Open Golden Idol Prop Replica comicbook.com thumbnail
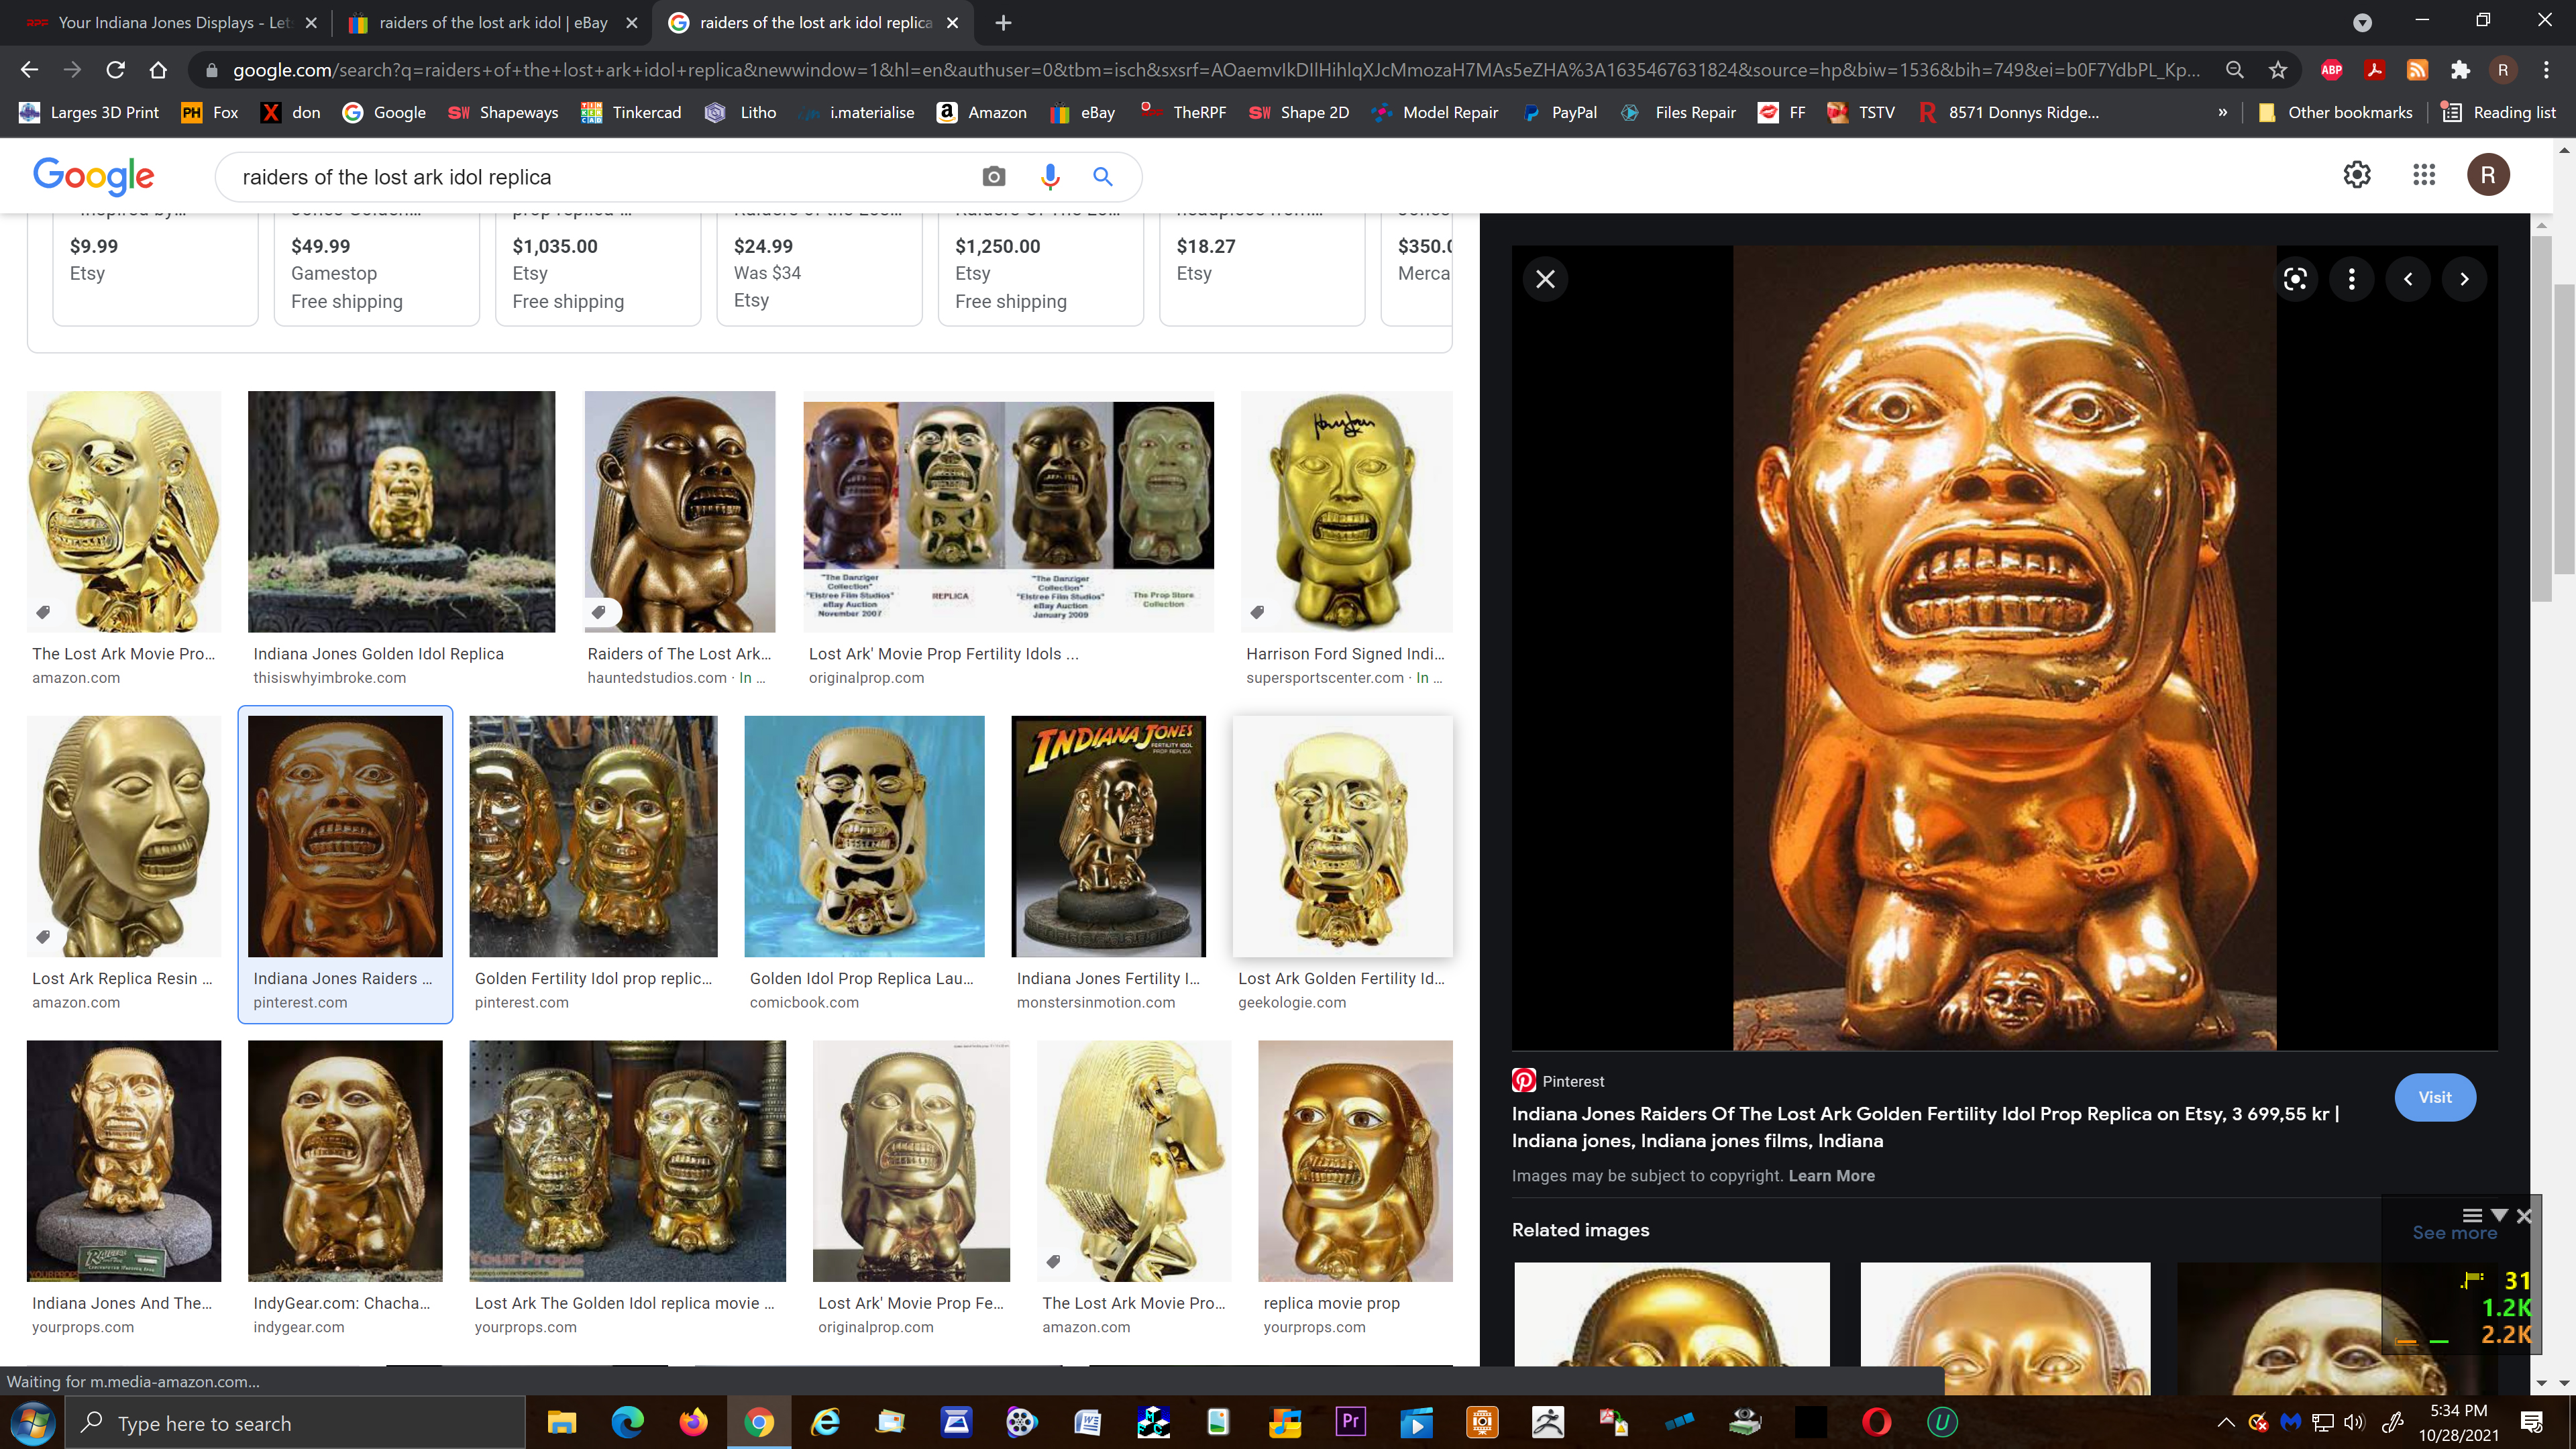Viewport: 2576px width, 1449px height. pyautogui.click(x=864, y=836)
